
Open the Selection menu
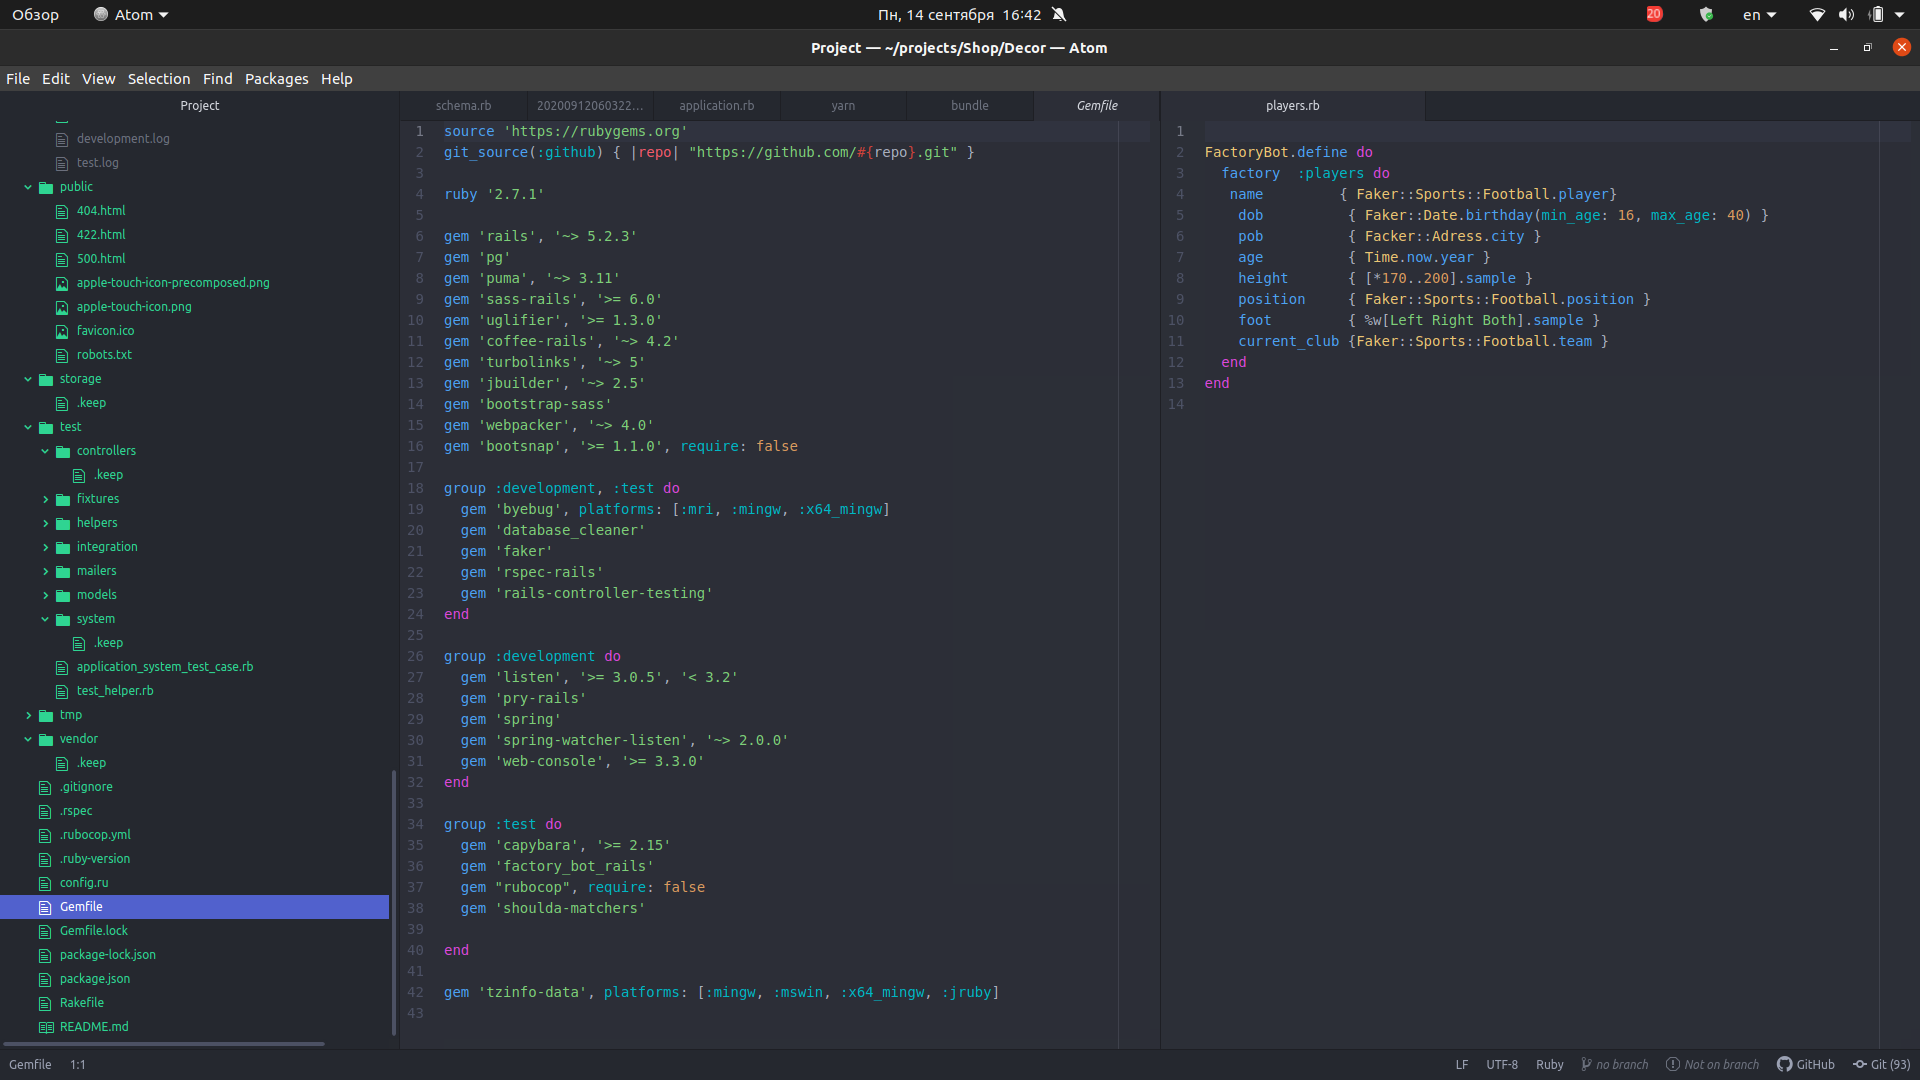coord(159,79)
